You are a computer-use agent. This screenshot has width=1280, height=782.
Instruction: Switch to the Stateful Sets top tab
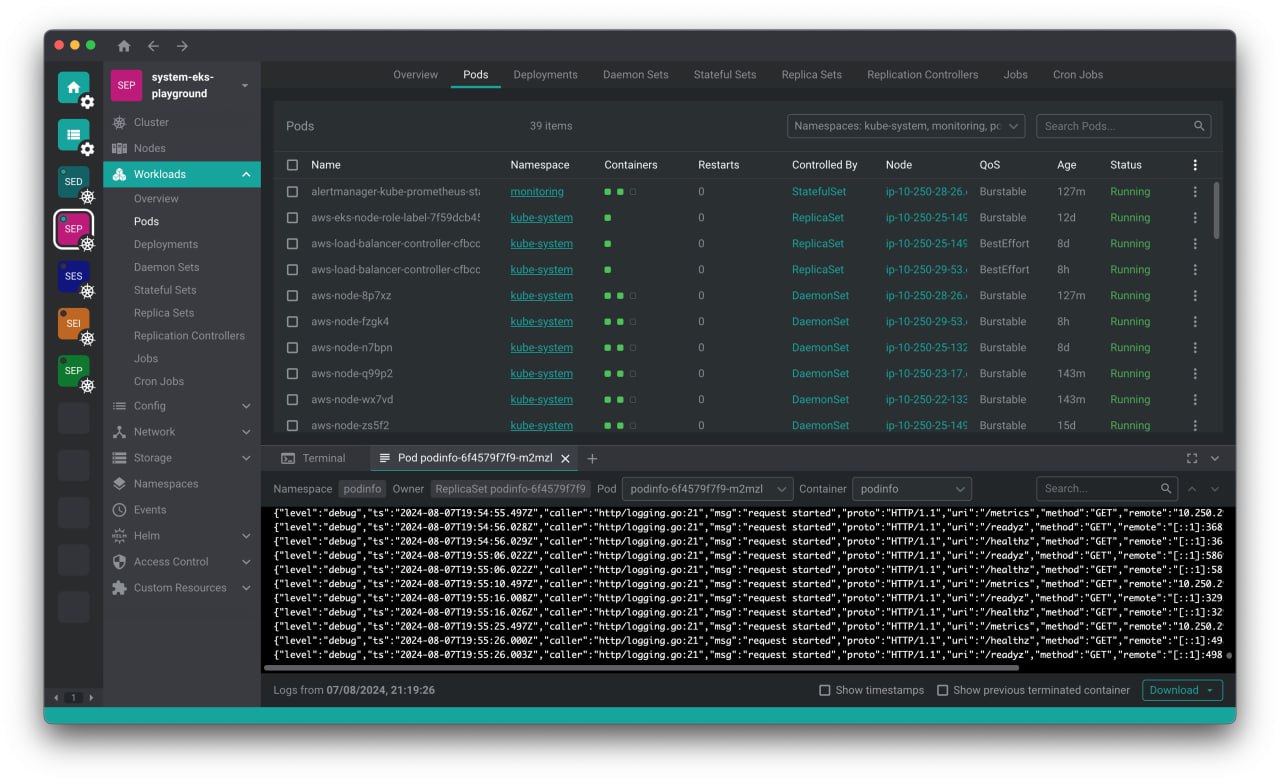[725, 75]
